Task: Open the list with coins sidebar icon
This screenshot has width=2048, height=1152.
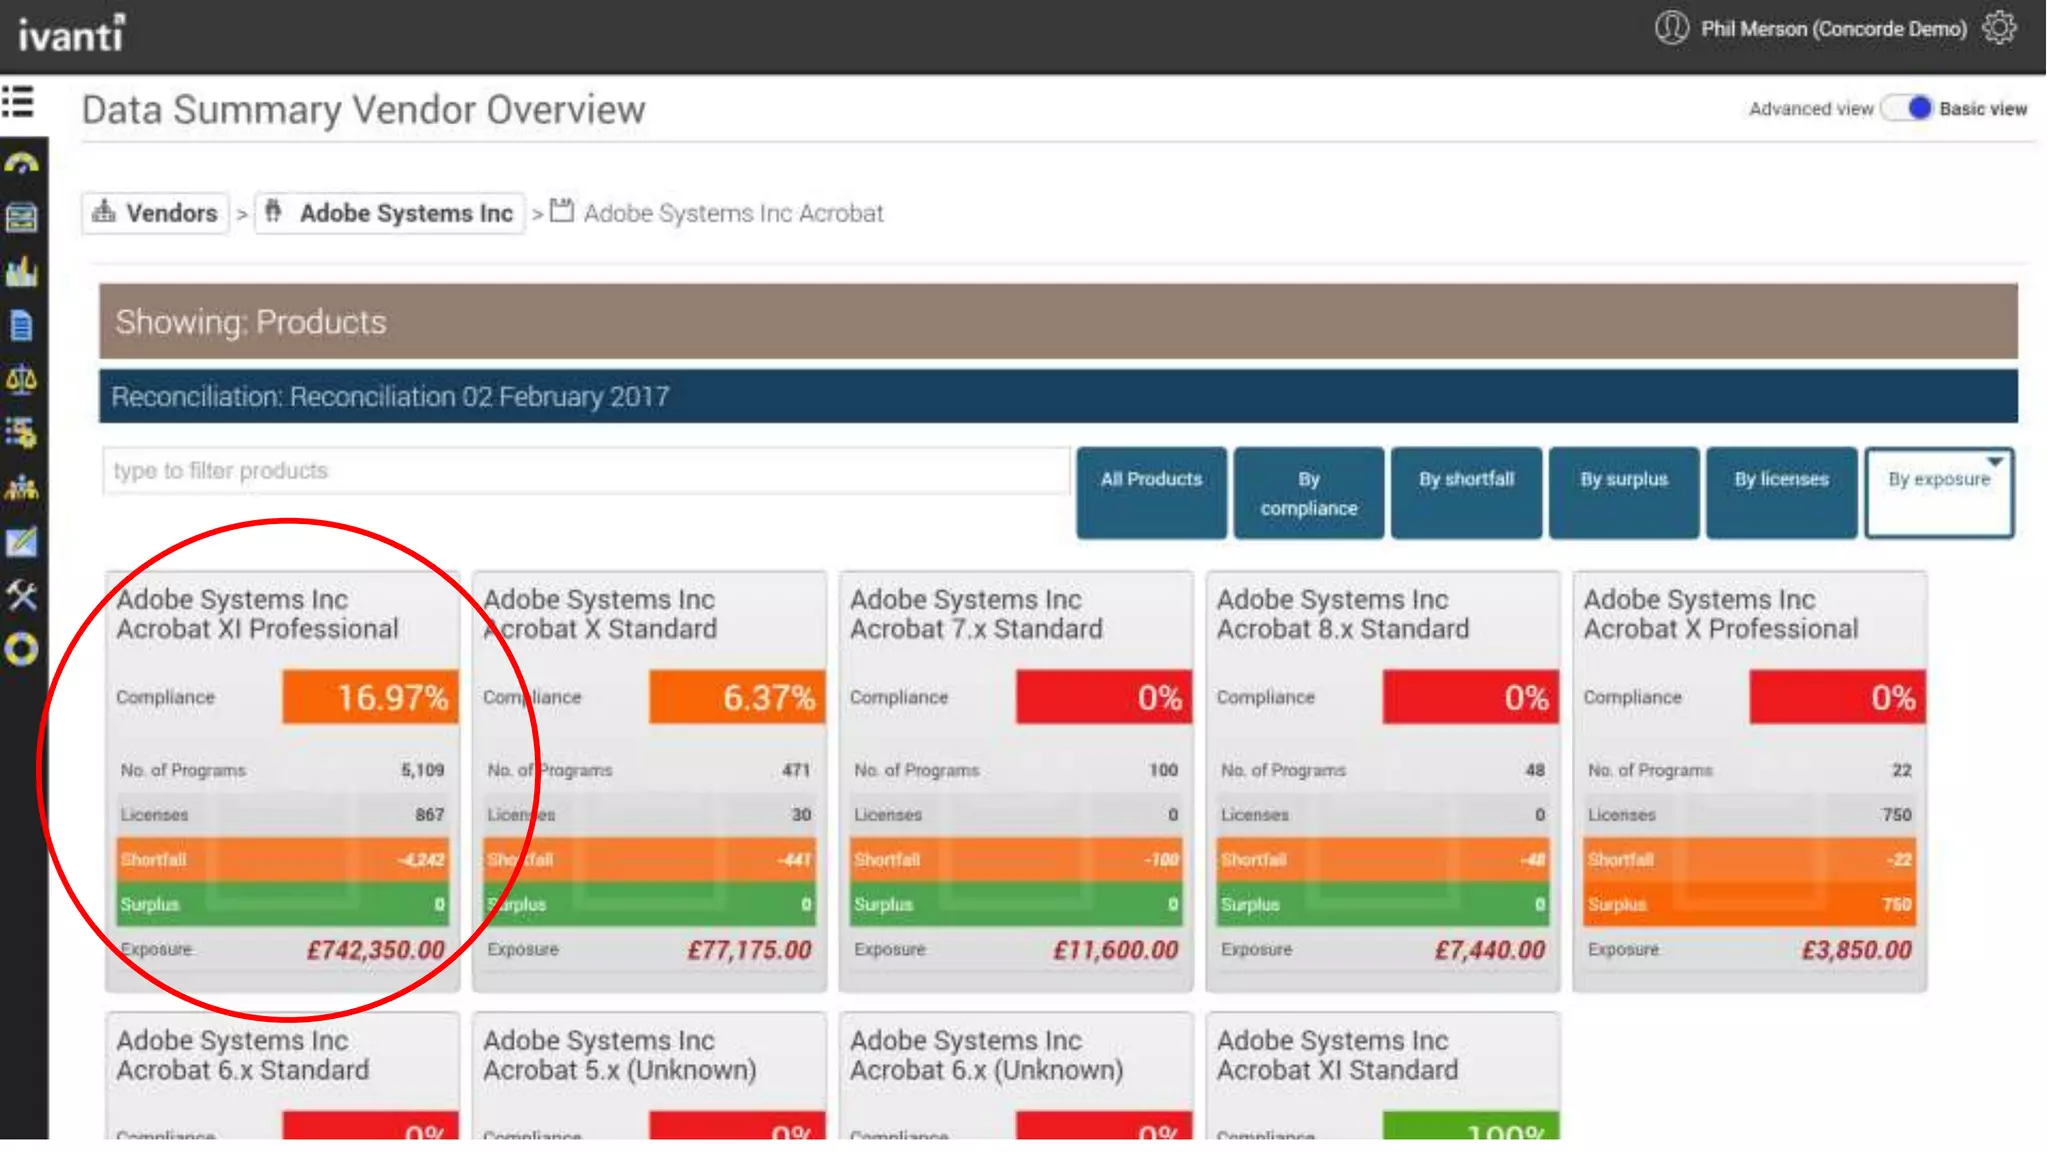Action: (21, 433)
